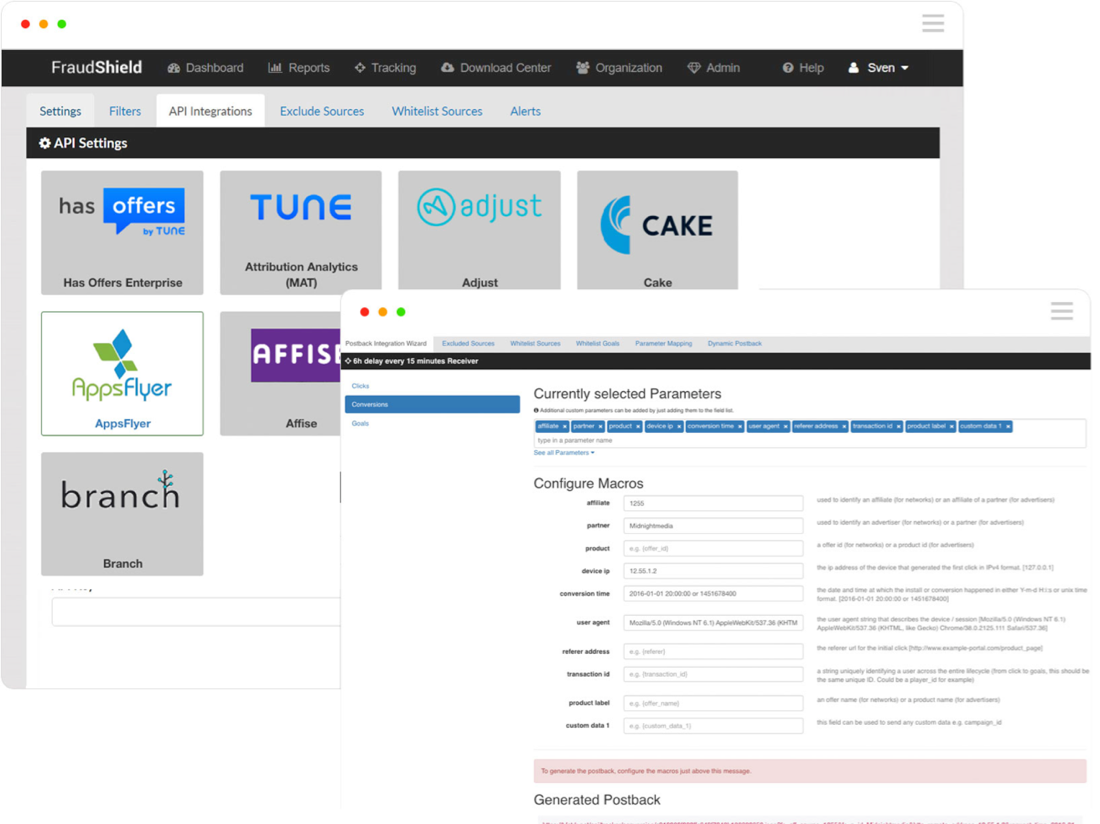Focus the referer address macro field
The width and height of the screenshot is (1100, 824).
point(713,651)
